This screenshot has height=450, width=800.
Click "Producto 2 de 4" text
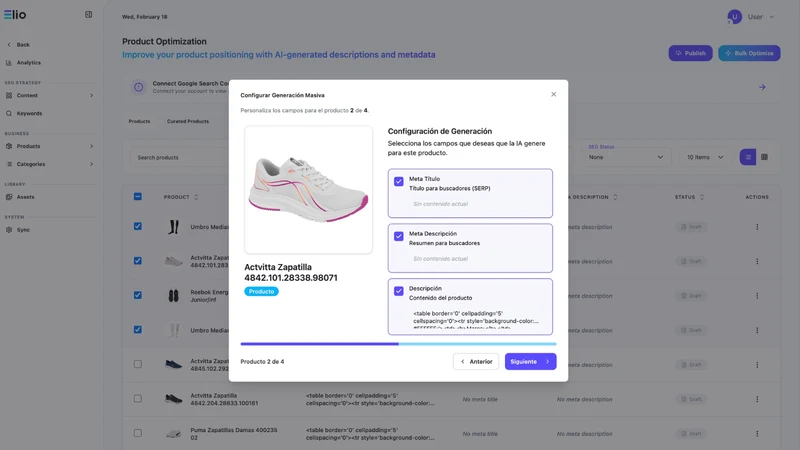click(x=262, y=362)
